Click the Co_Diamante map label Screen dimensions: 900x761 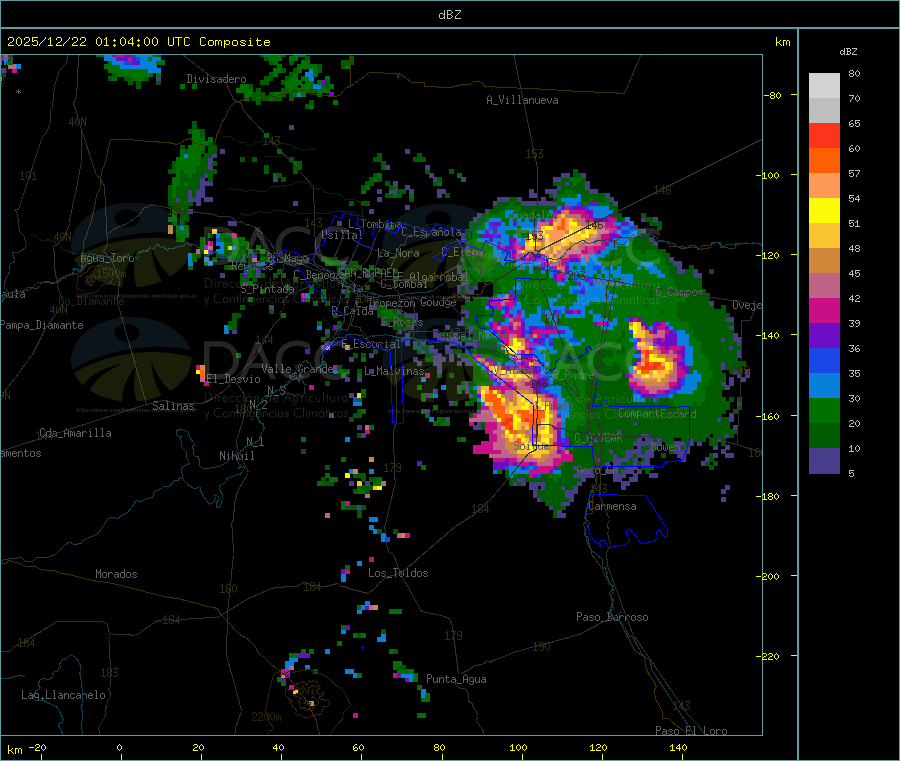(91, 301)
